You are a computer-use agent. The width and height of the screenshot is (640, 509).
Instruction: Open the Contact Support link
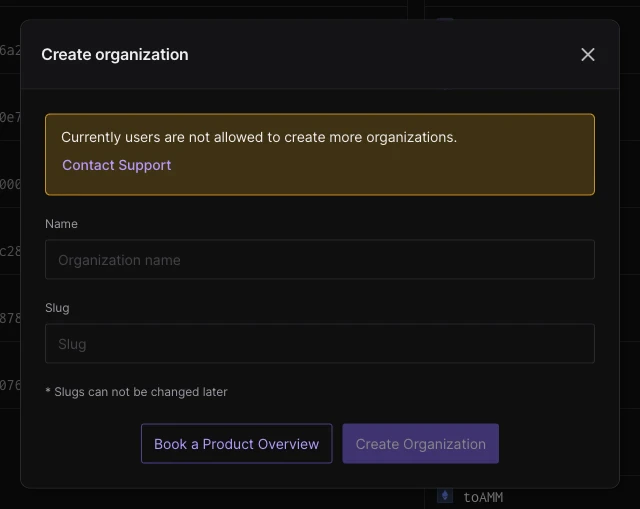tap(117, 165)
